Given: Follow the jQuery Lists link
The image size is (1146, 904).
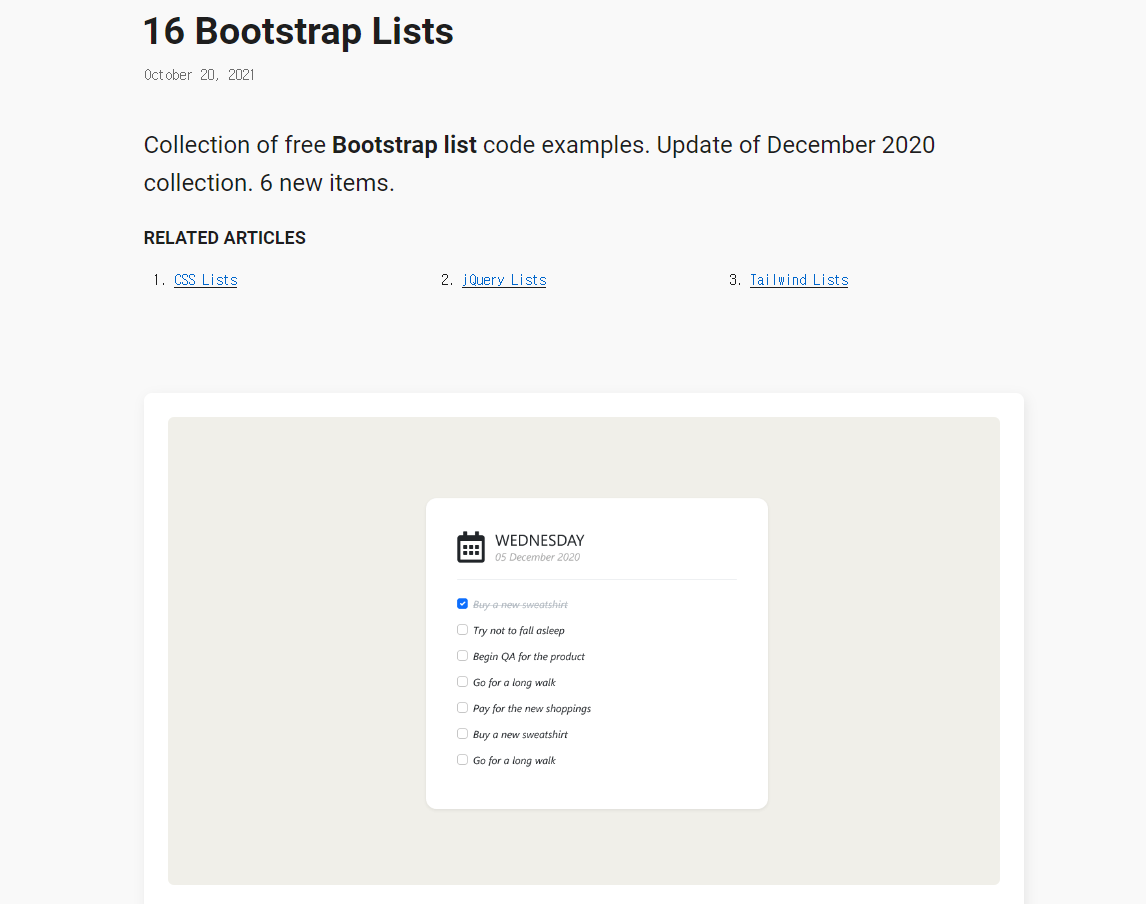Looking at the screenshot, I should pyautogui.click(x=504, y=280).
